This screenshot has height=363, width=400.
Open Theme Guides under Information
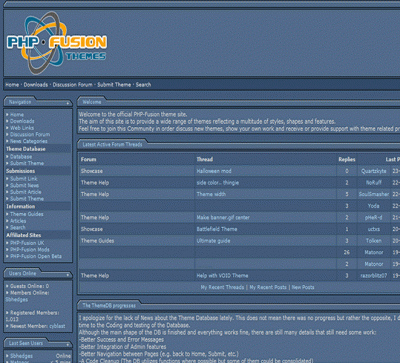(27, 214)
